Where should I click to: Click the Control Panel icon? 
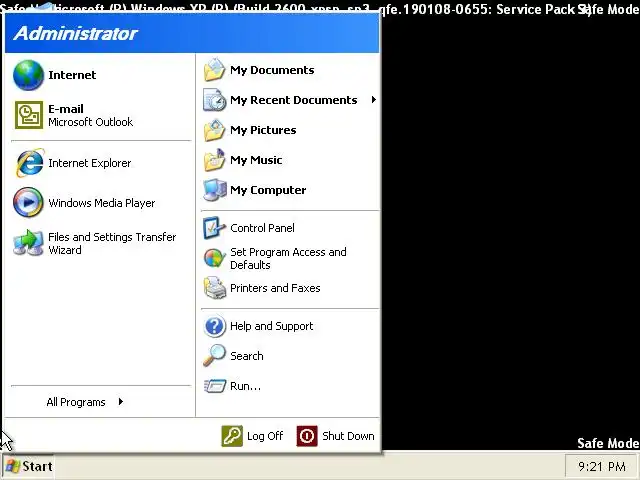[x=214, y=228]
